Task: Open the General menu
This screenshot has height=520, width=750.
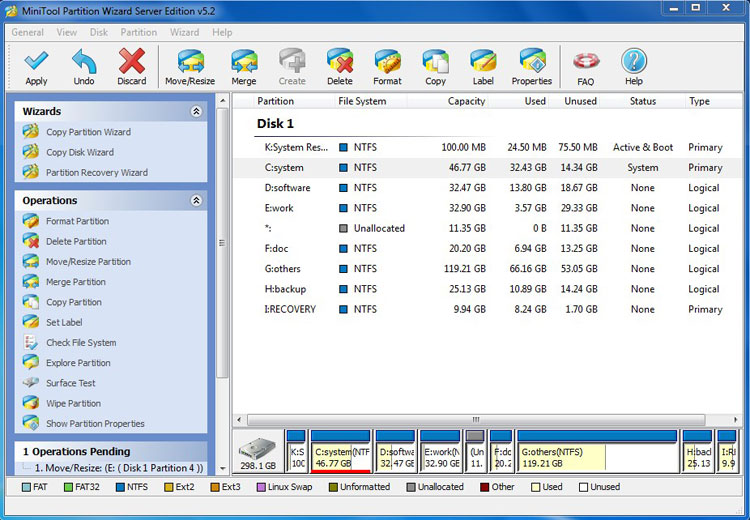Action: pyautogui.click(x=27, y=33)
